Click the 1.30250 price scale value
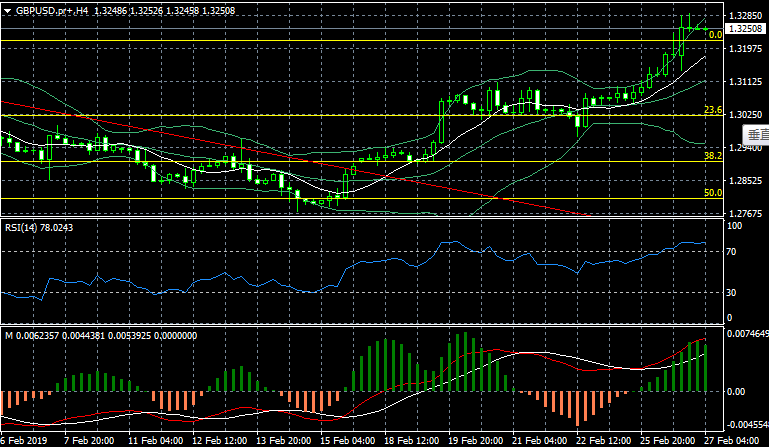 coord(745,114)
